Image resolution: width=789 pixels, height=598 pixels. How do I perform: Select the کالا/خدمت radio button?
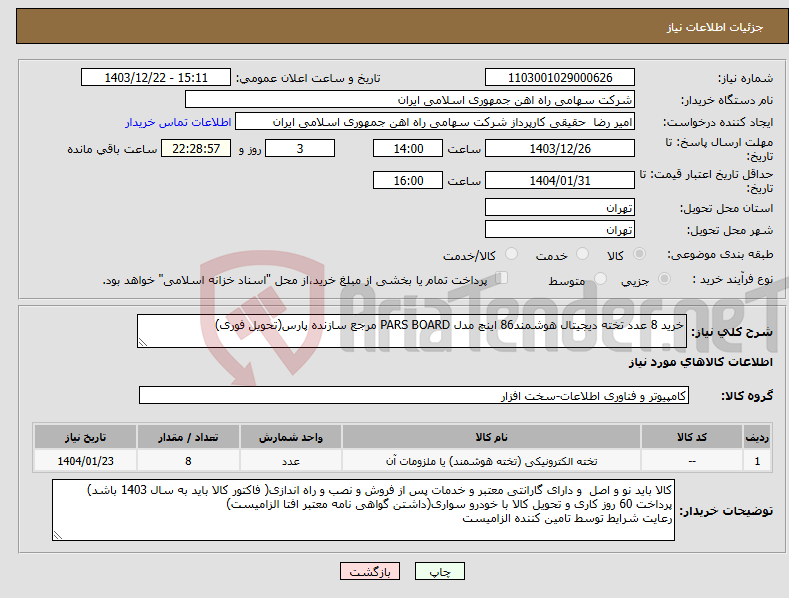coord(511,254)
